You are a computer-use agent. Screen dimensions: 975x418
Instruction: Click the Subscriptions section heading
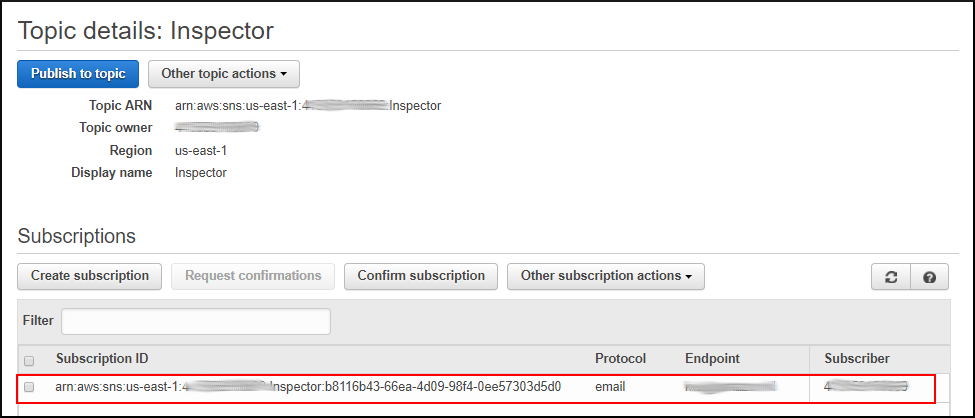(76, 236)
